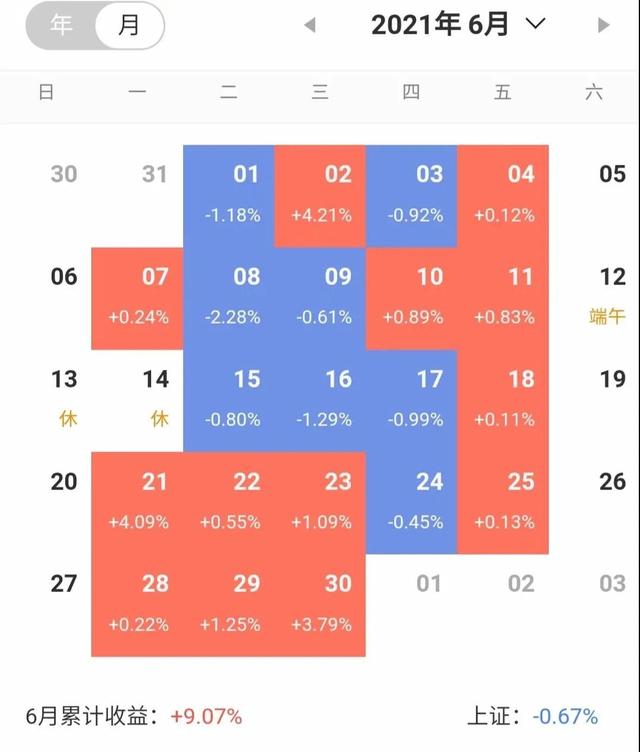Open June 01 cell with -1.18%
This screenshot has width=640, height=752.
click(246, 193)
